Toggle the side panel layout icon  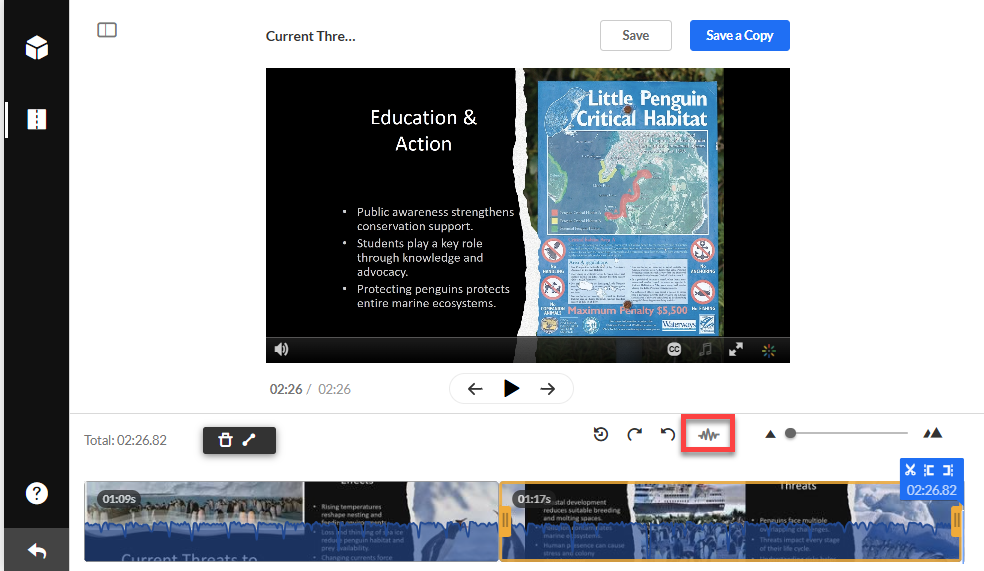coord(107,29)
